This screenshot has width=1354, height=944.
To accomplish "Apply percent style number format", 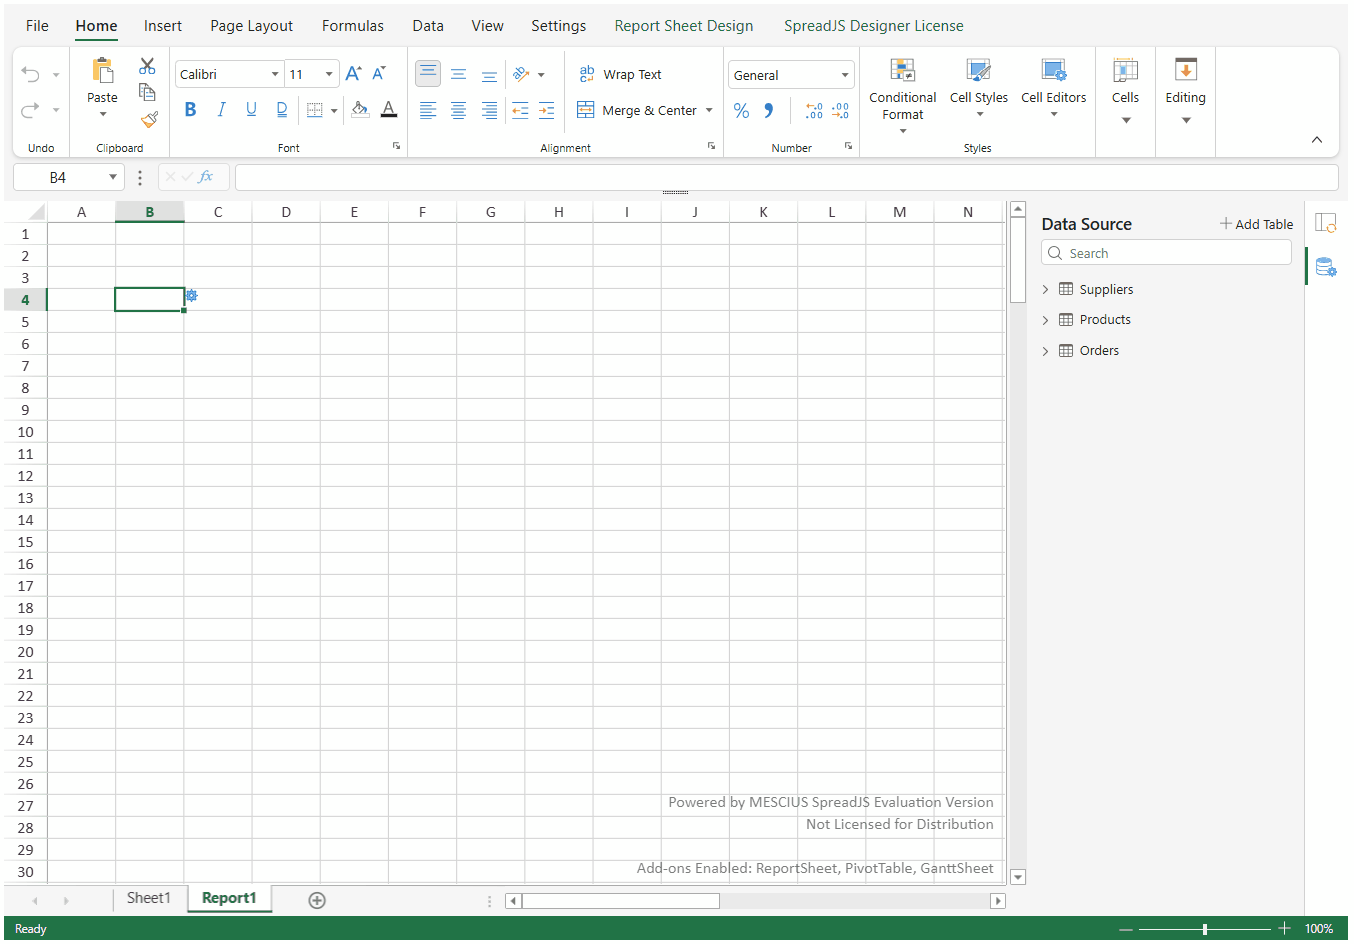I will pos(741,111).
